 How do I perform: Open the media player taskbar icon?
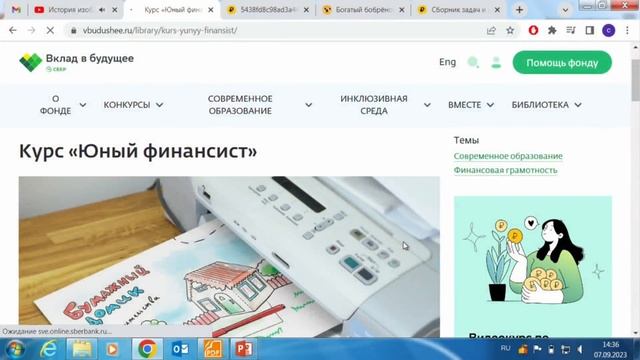point(112,349)
